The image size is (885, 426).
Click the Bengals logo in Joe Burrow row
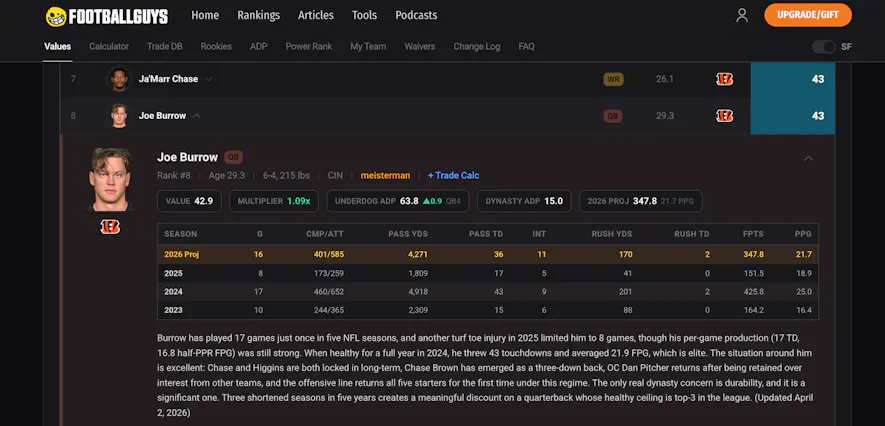pos(724,116)
